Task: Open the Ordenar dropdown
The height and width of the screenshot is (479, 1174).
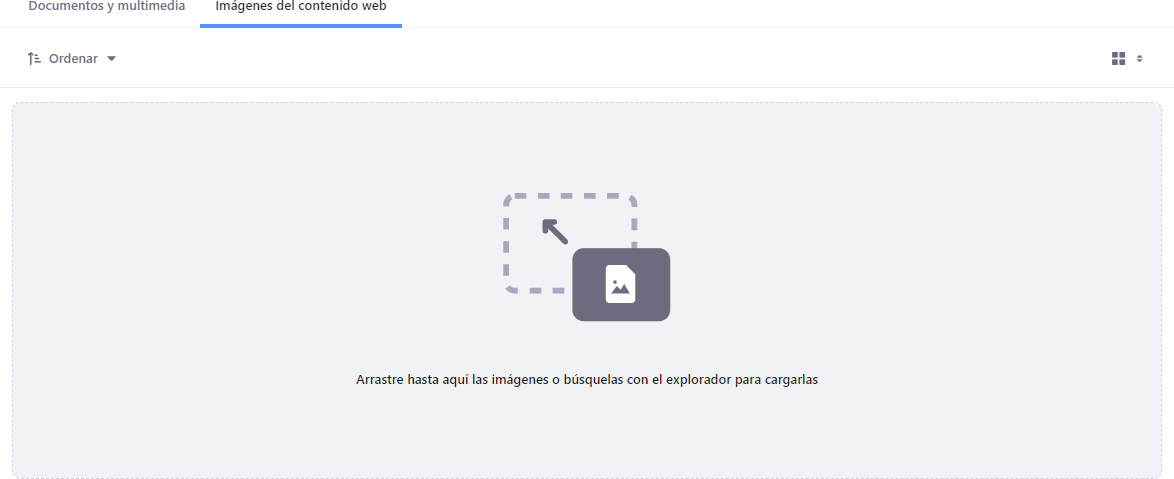Action: tap(72, 58)
